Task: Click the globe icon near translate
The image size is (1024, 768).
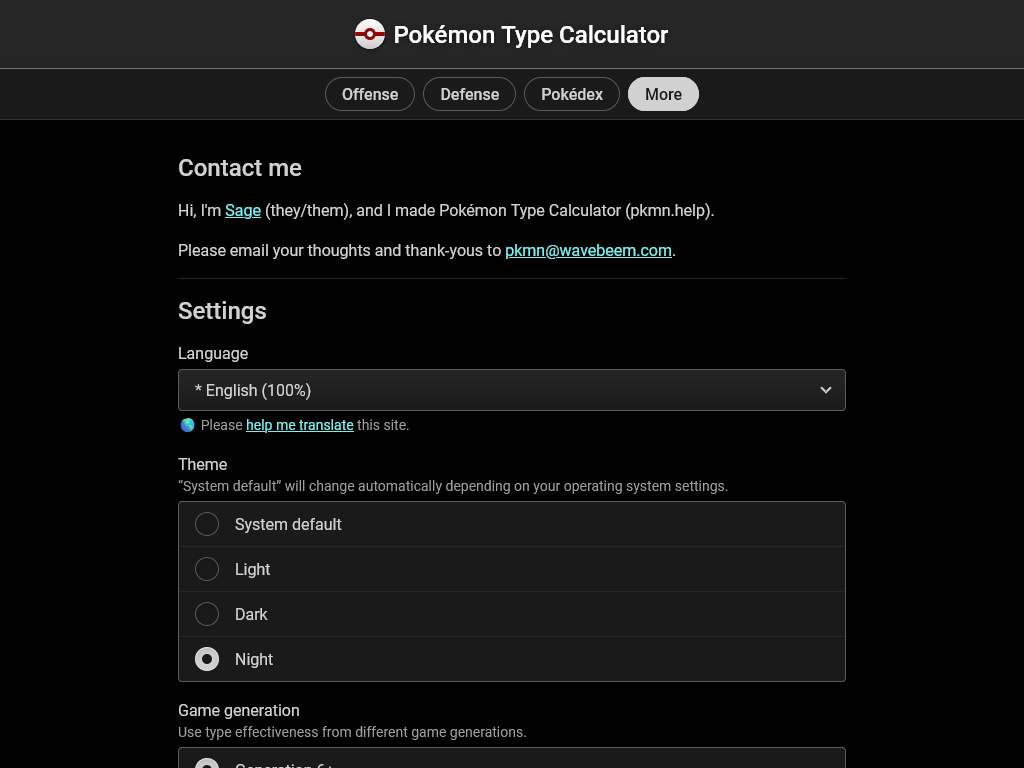Action: (187, 425)
